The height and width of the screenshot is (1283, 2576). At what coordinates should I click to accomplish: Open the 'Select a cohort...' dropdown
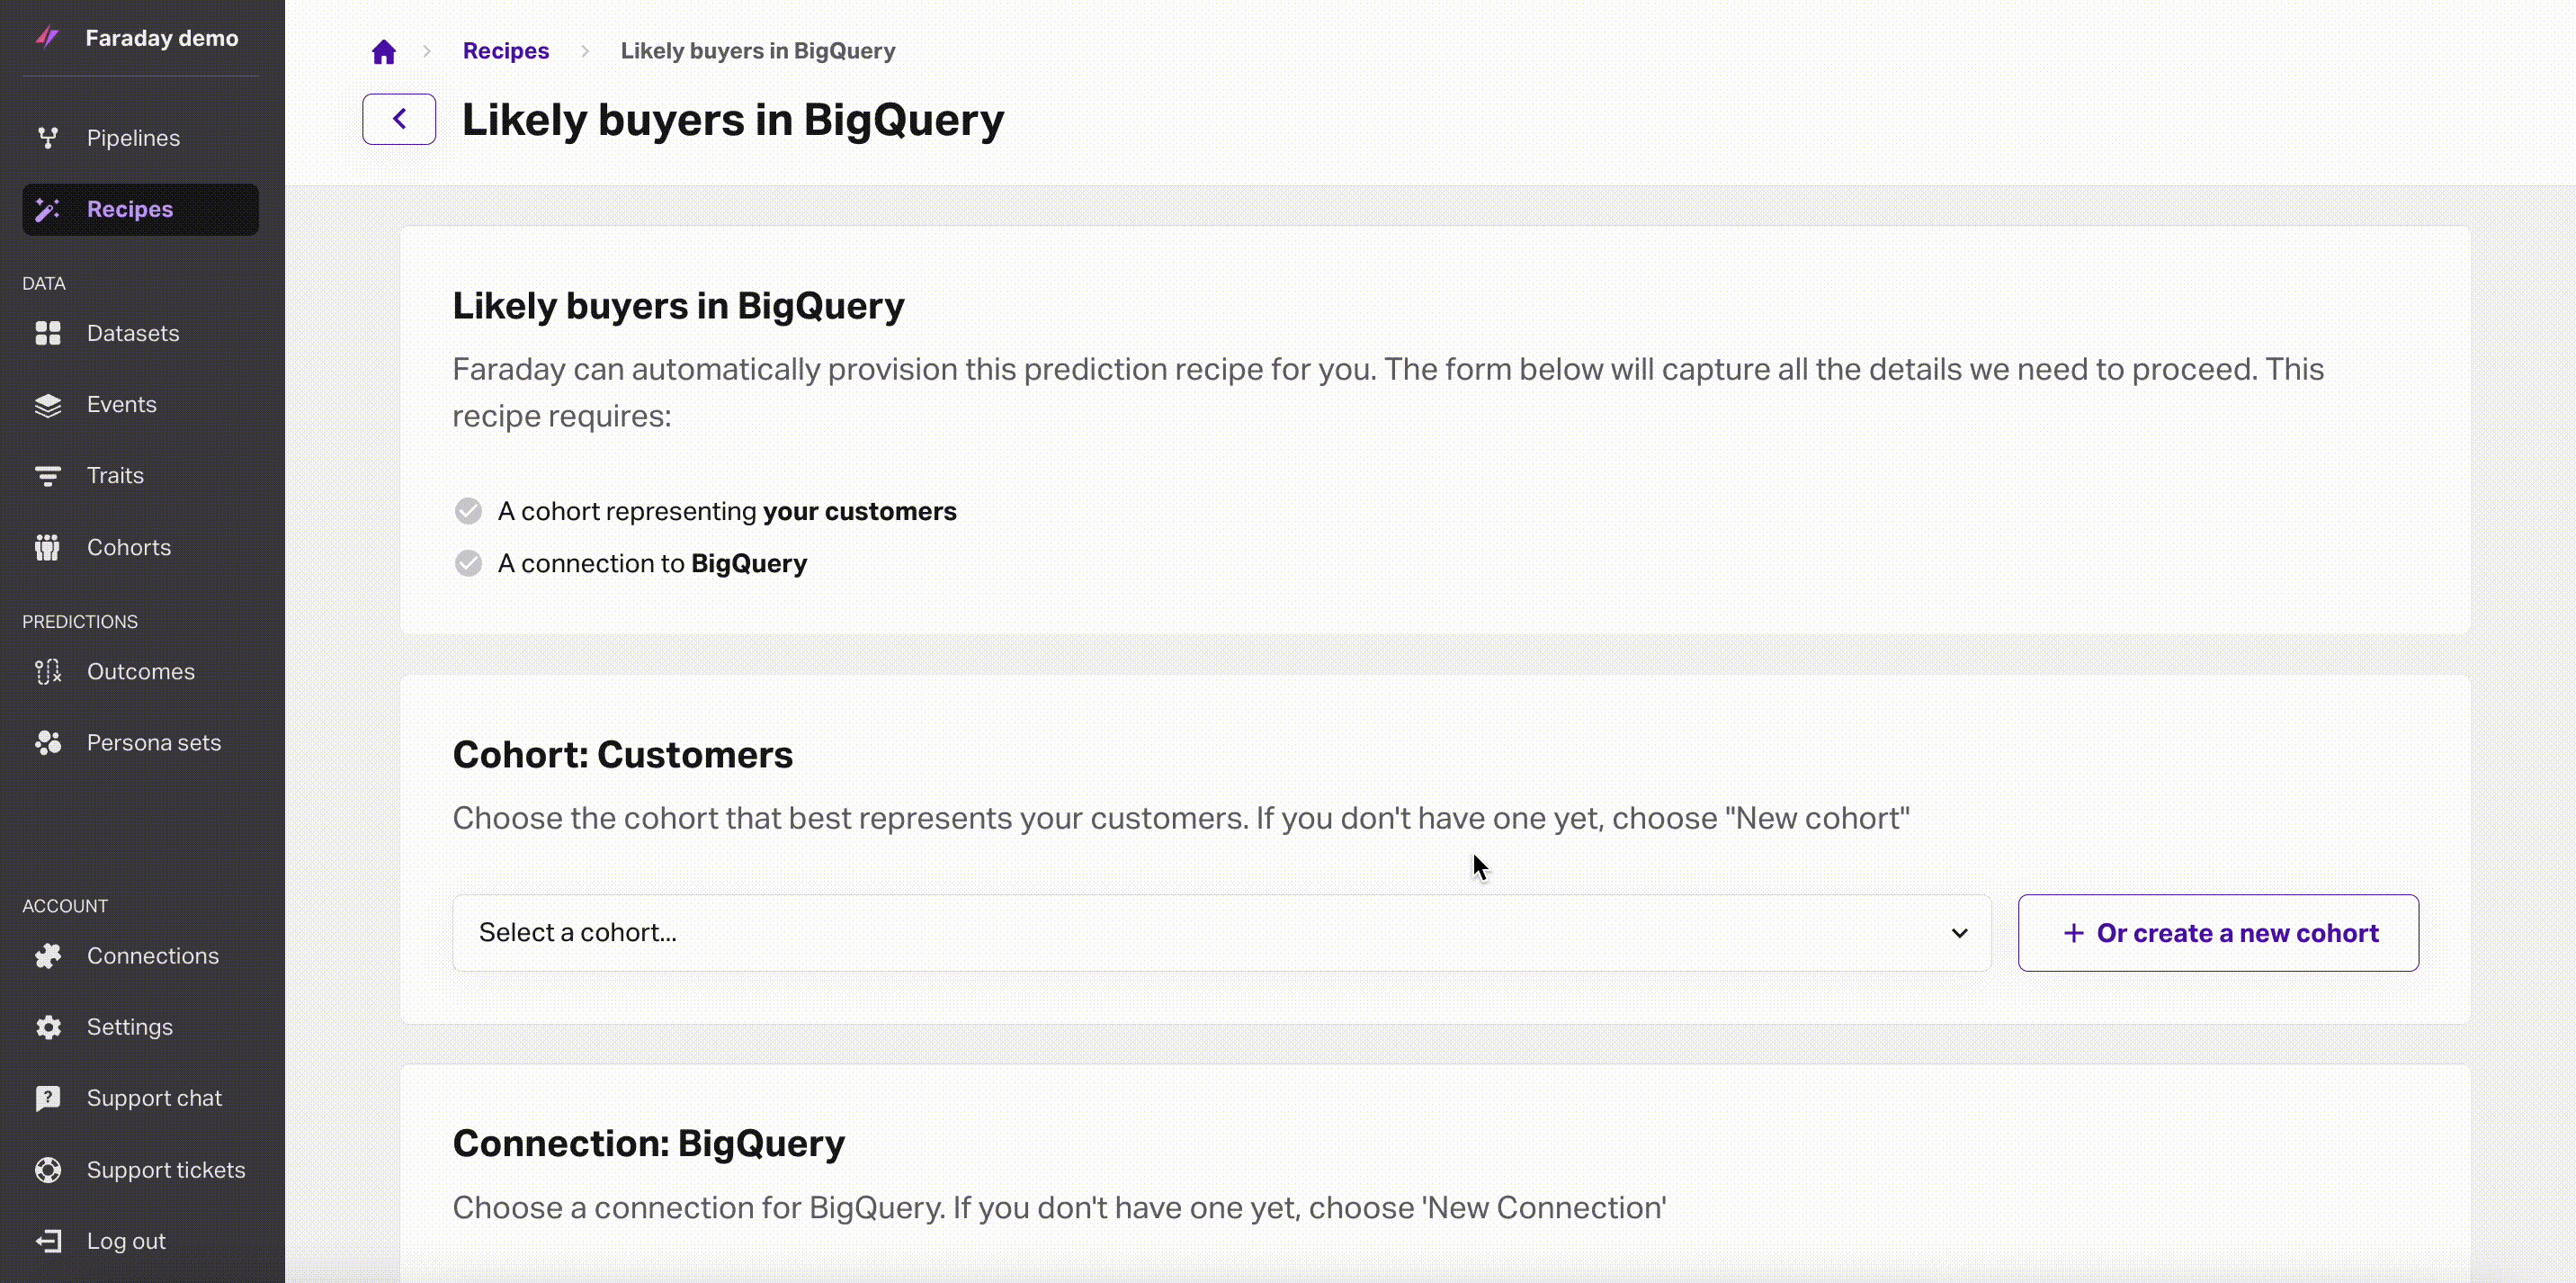[x=1221, y=933]
